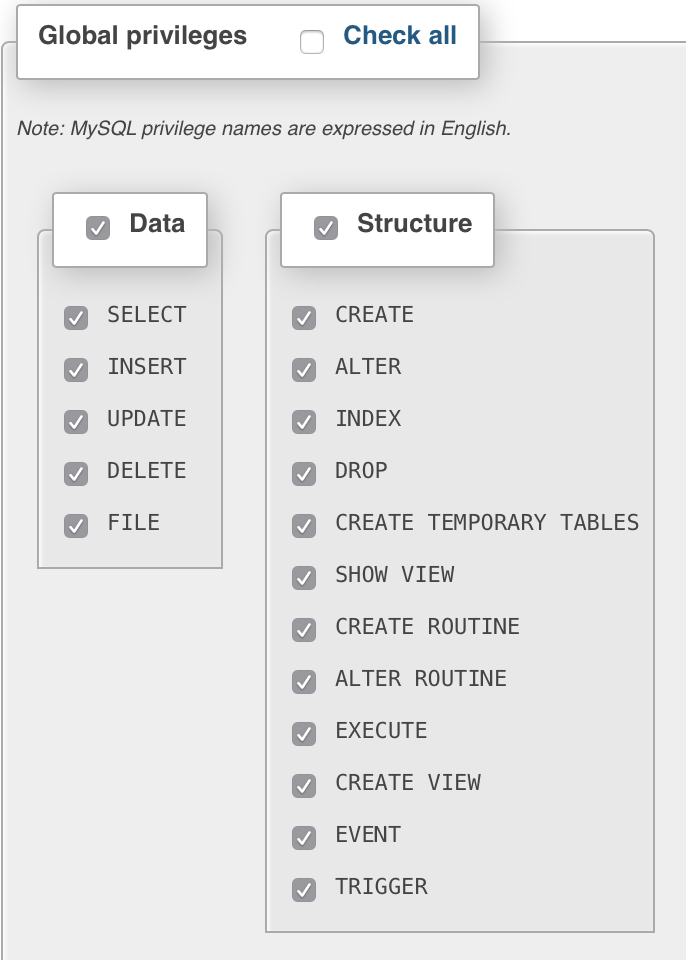Uncheck the Data group checkbox

pos(98,228)
